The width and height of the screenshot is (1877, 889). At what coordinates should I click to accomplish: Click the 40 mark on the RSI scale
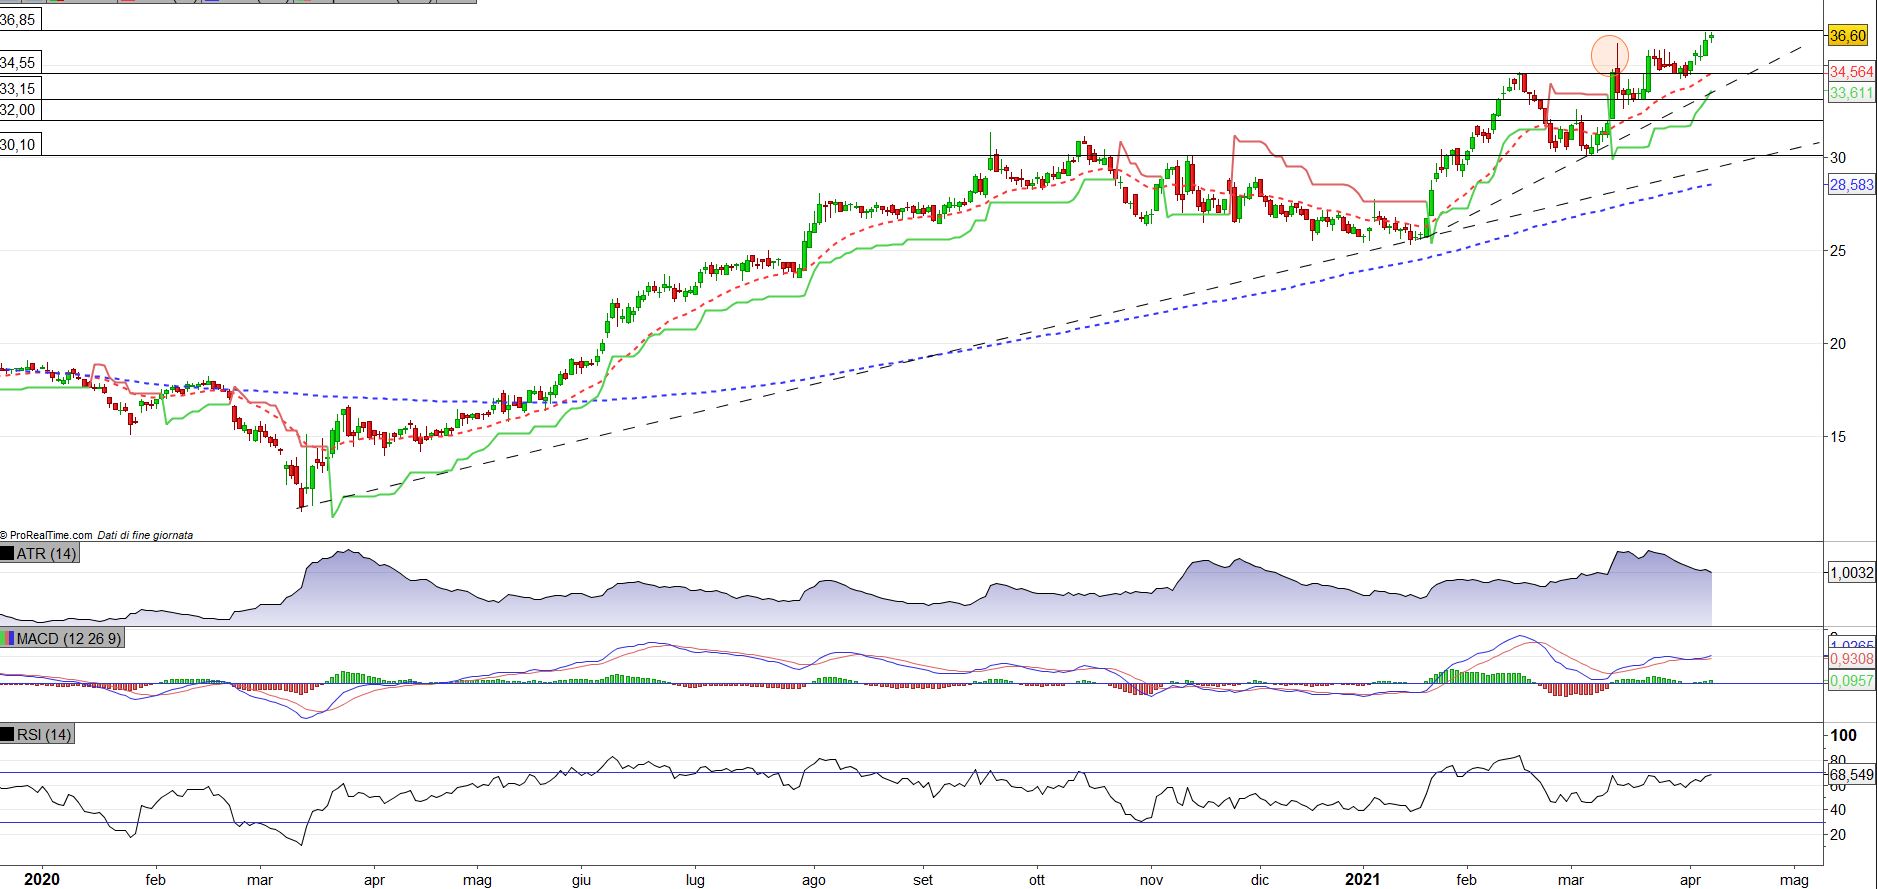(x=1838, y=810)
